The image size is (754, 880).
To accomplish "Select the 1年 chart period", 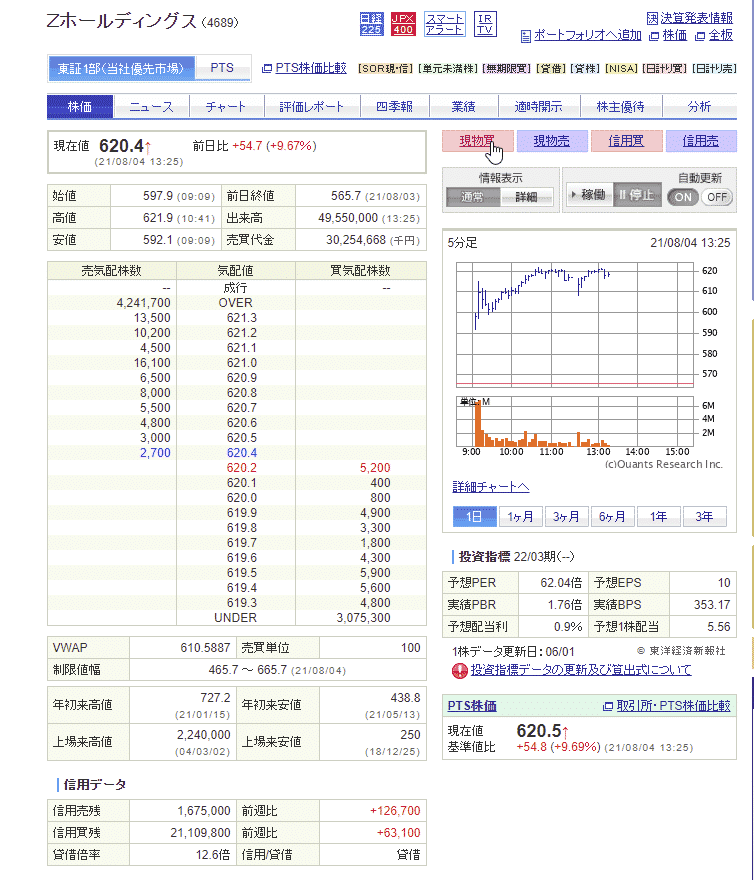I will (659, 516).
